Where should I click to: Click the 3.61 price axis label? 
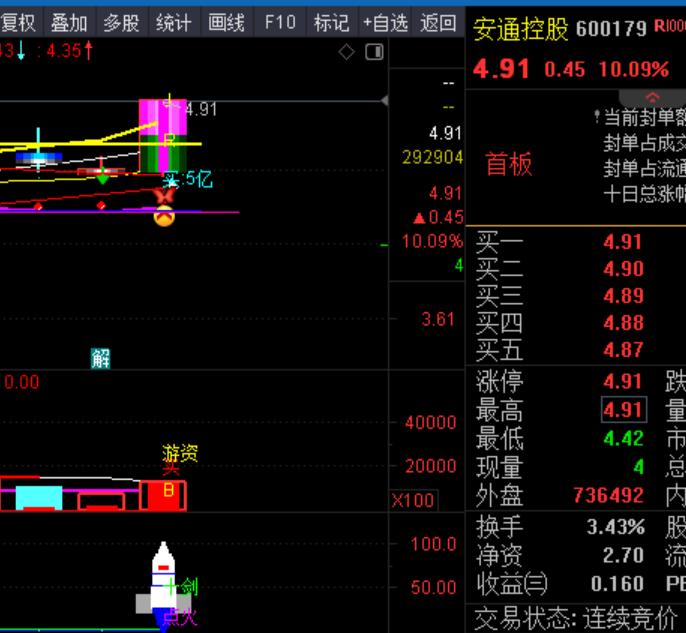[438, 319]
